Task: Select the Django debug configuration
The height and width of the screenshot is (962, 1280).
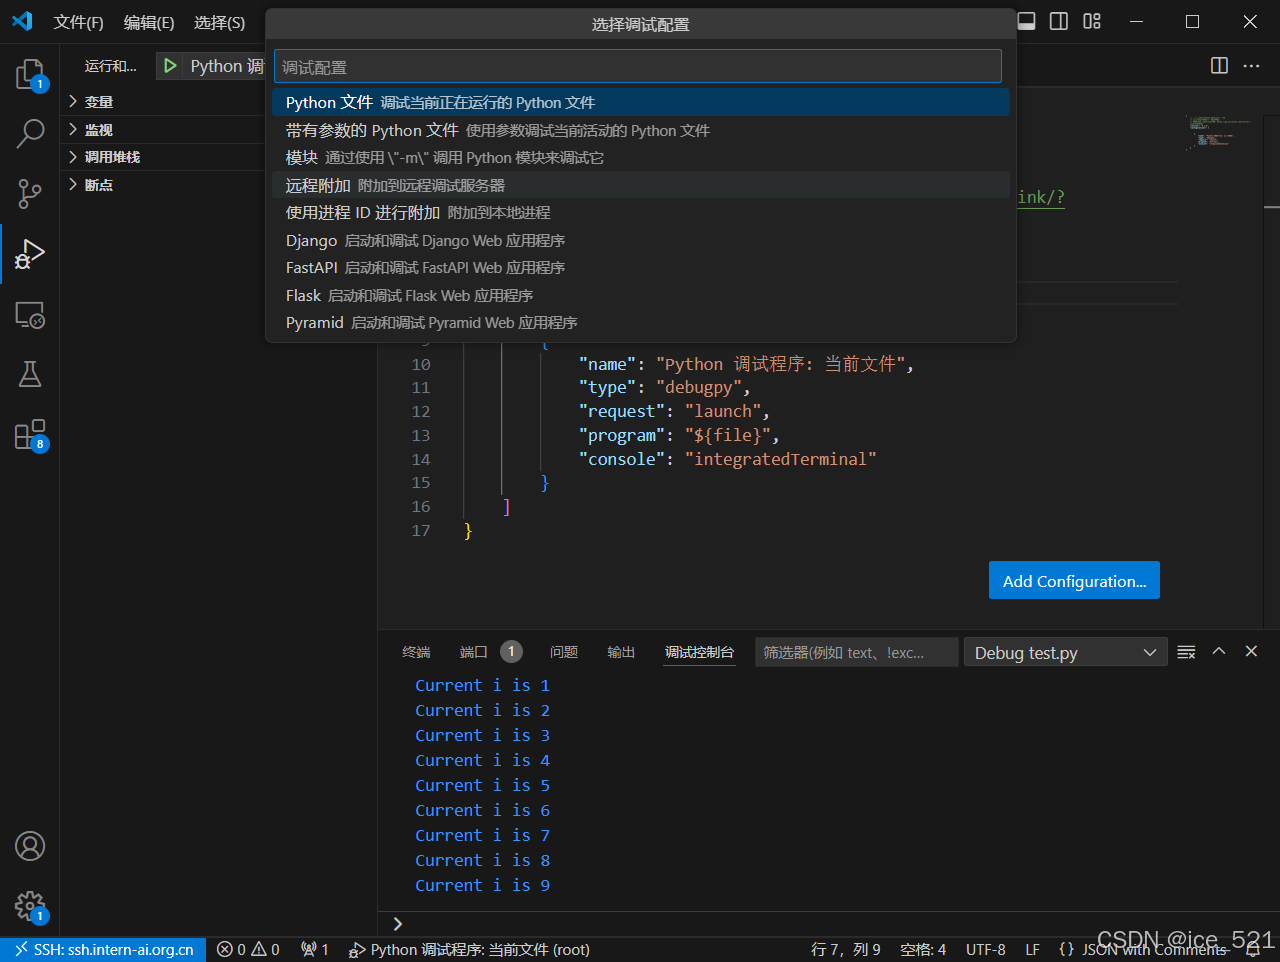Action: tap(641, 240)
